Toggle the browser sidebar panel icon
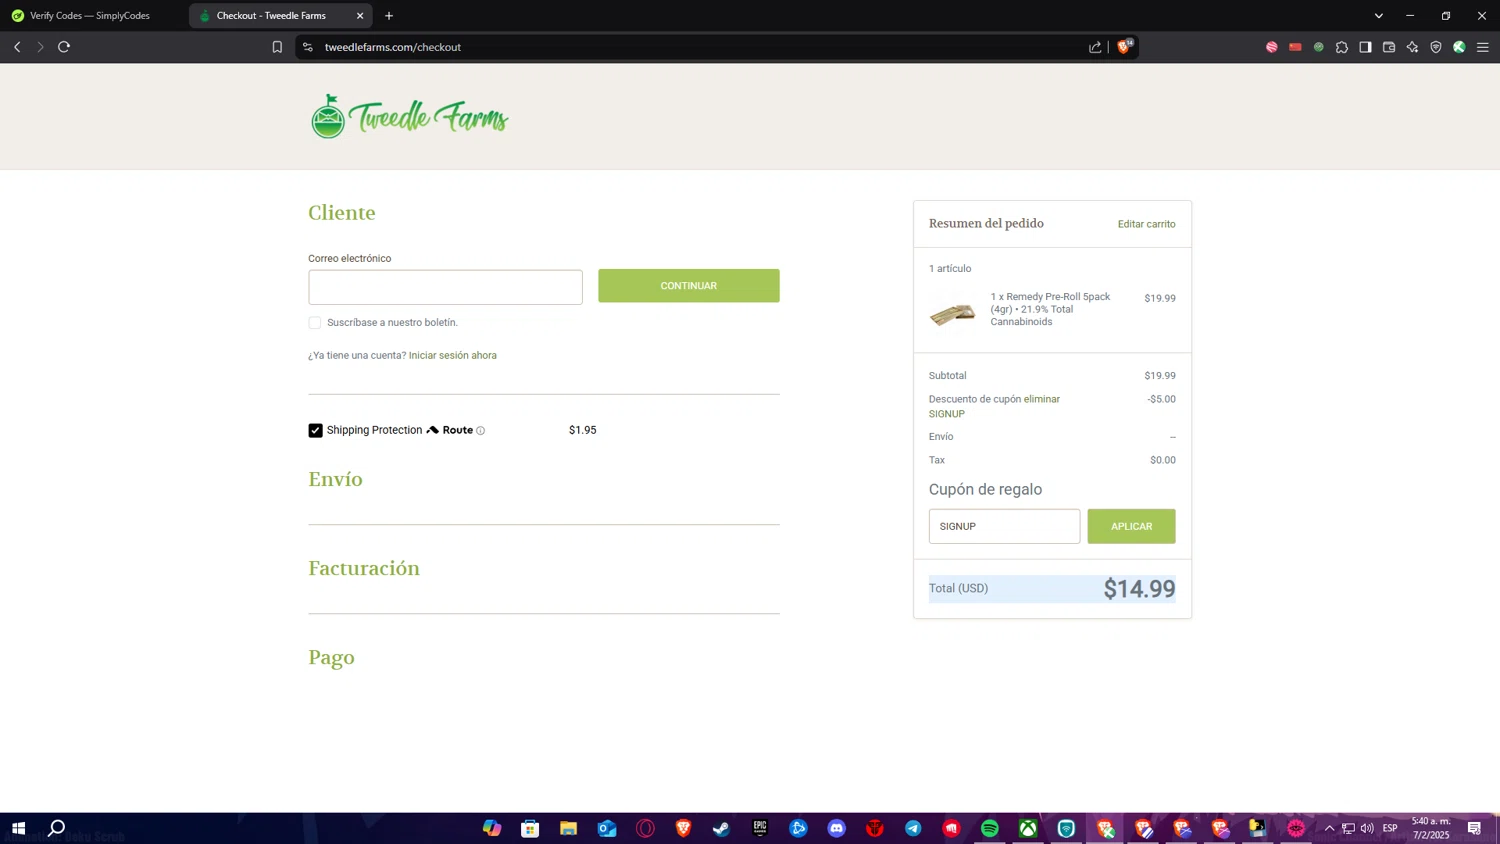The image size is (1500, 844). pos(1365,47)
